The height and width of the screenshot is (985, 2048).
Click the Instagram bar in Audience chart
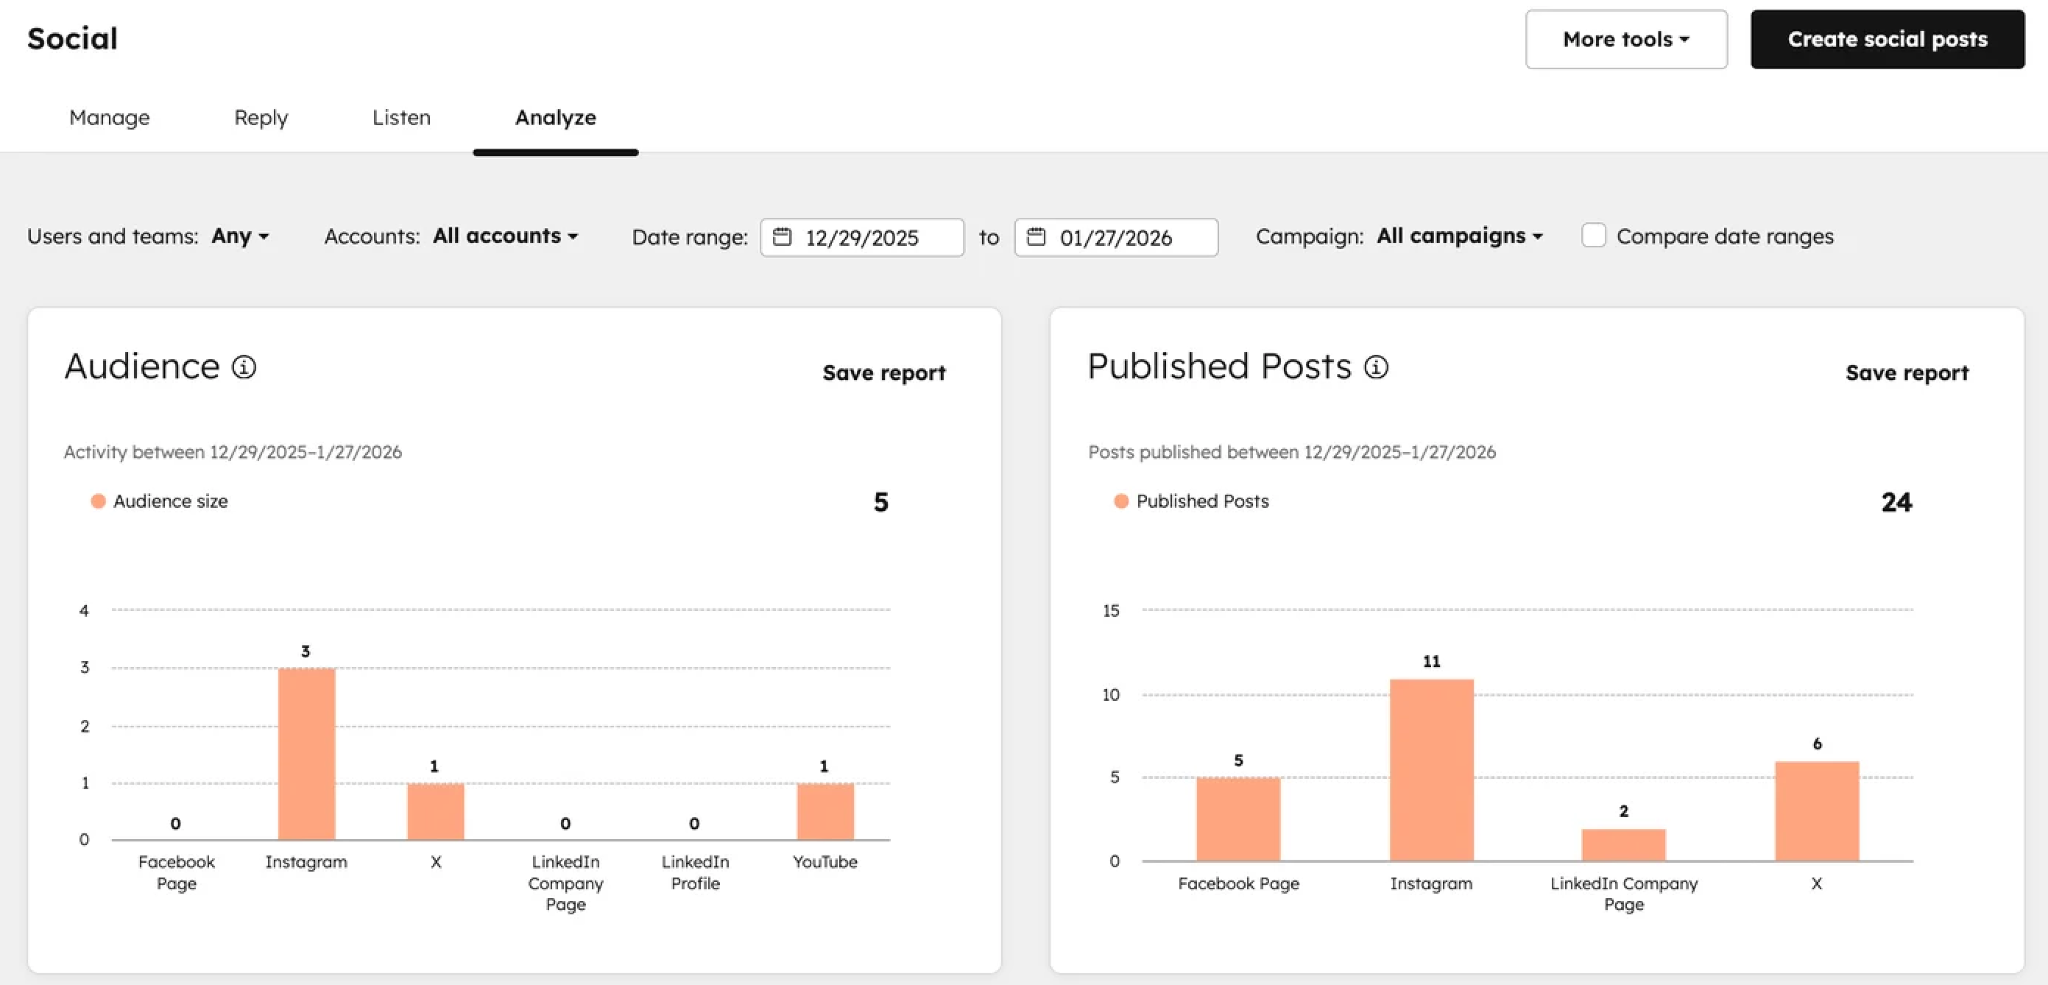click(306, 753)
